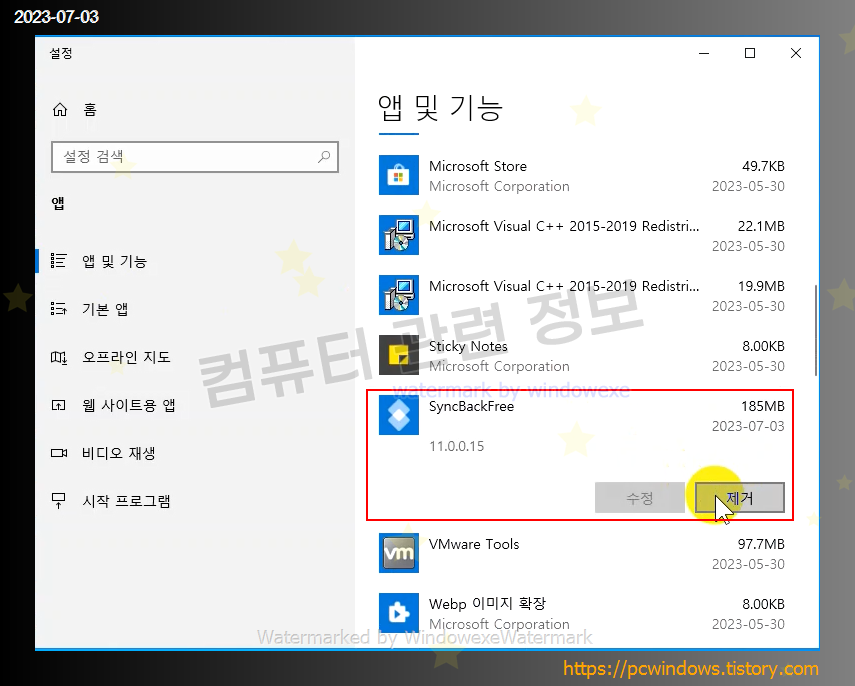
Task: Click the 19.9MB Visual C++ installer icon
Action: pos(399,295)
